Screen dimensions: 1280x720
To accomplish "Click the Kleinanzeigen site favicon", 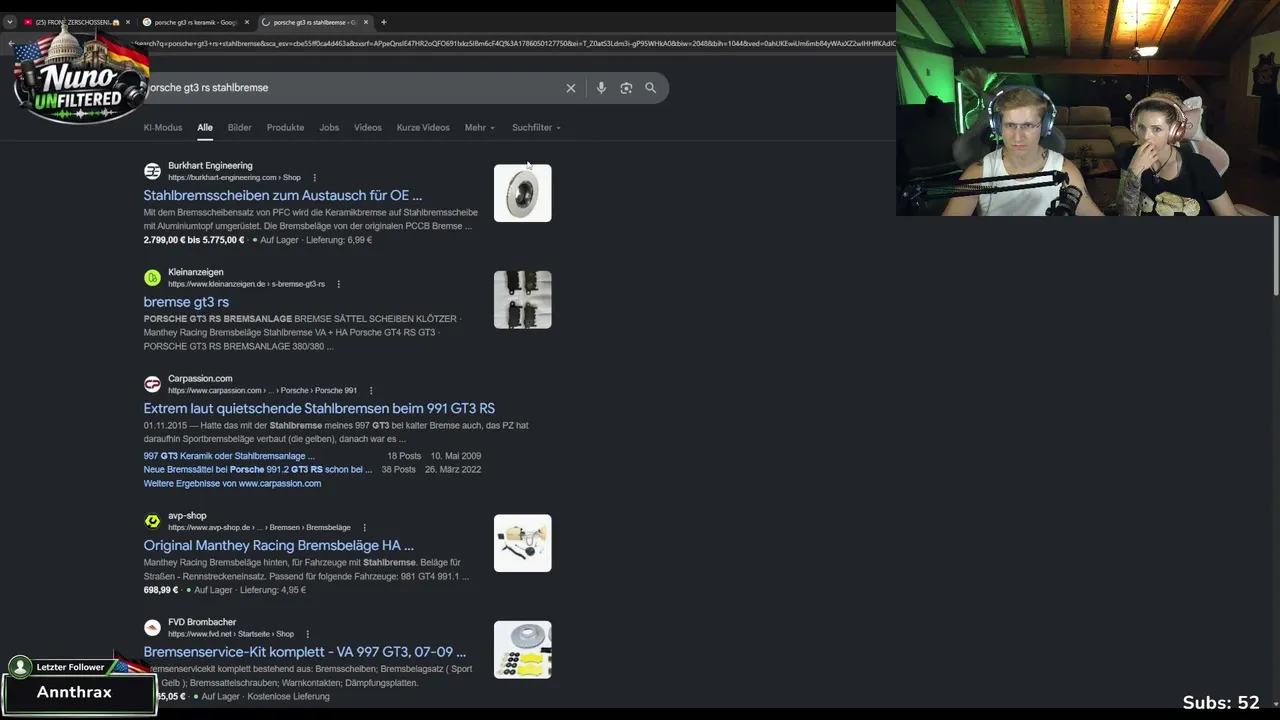I will click(x=152, y=277).
